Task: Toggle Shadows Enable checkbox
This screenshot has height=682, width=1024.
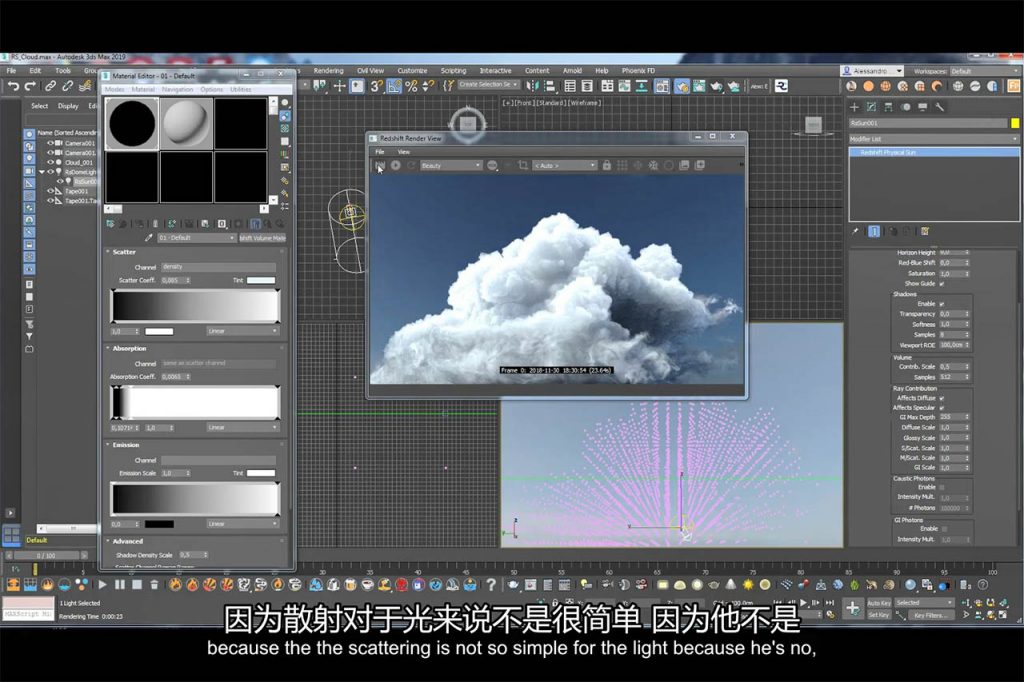Action: 942,304
